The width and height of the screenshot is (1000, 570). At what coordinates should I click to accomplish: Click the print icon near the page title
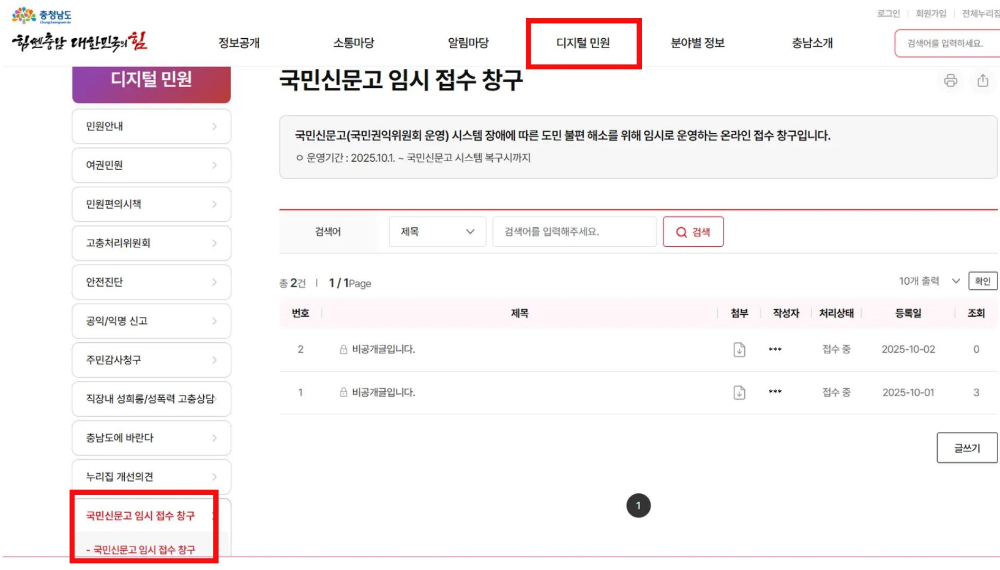pyautogui.click(x=950, y=81)
